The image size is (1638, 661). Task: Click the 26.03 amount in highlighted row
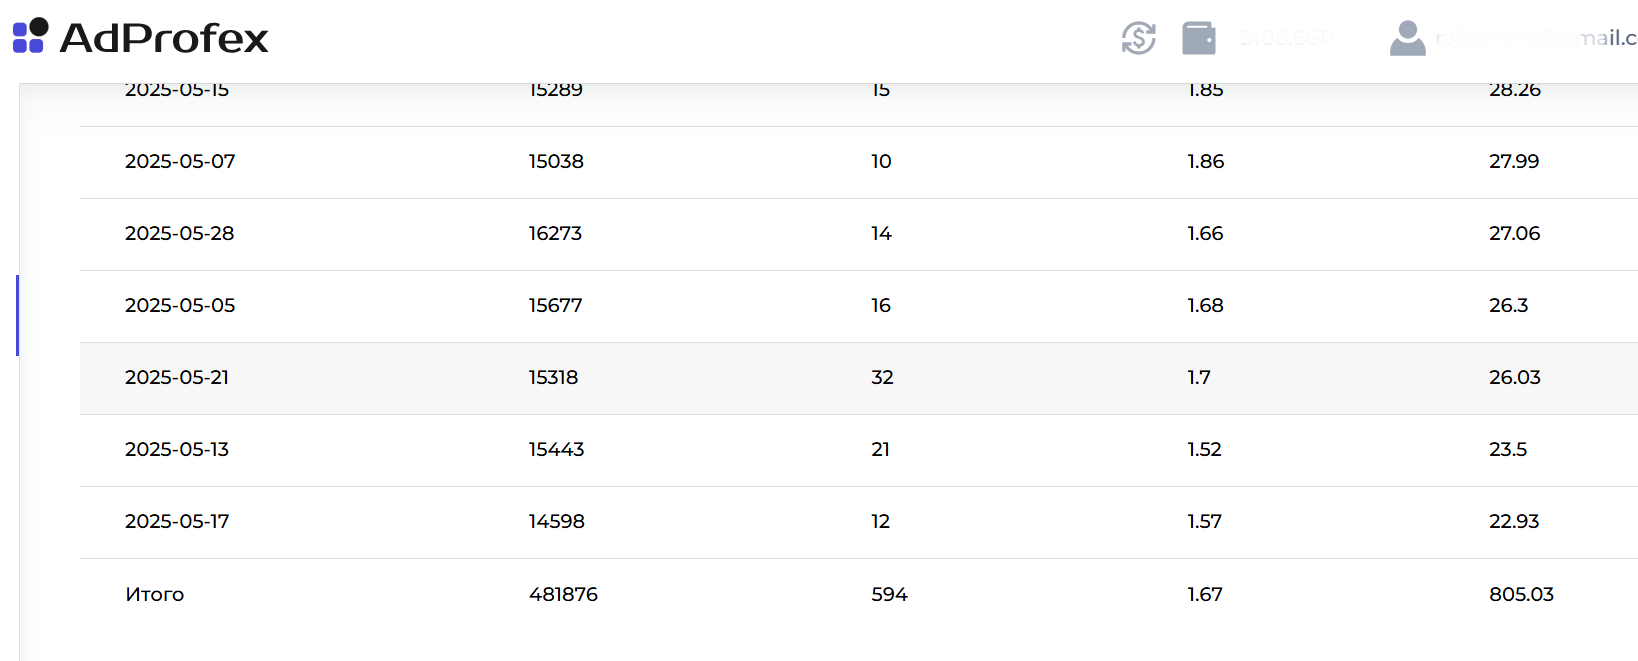tap(1514, 377)
